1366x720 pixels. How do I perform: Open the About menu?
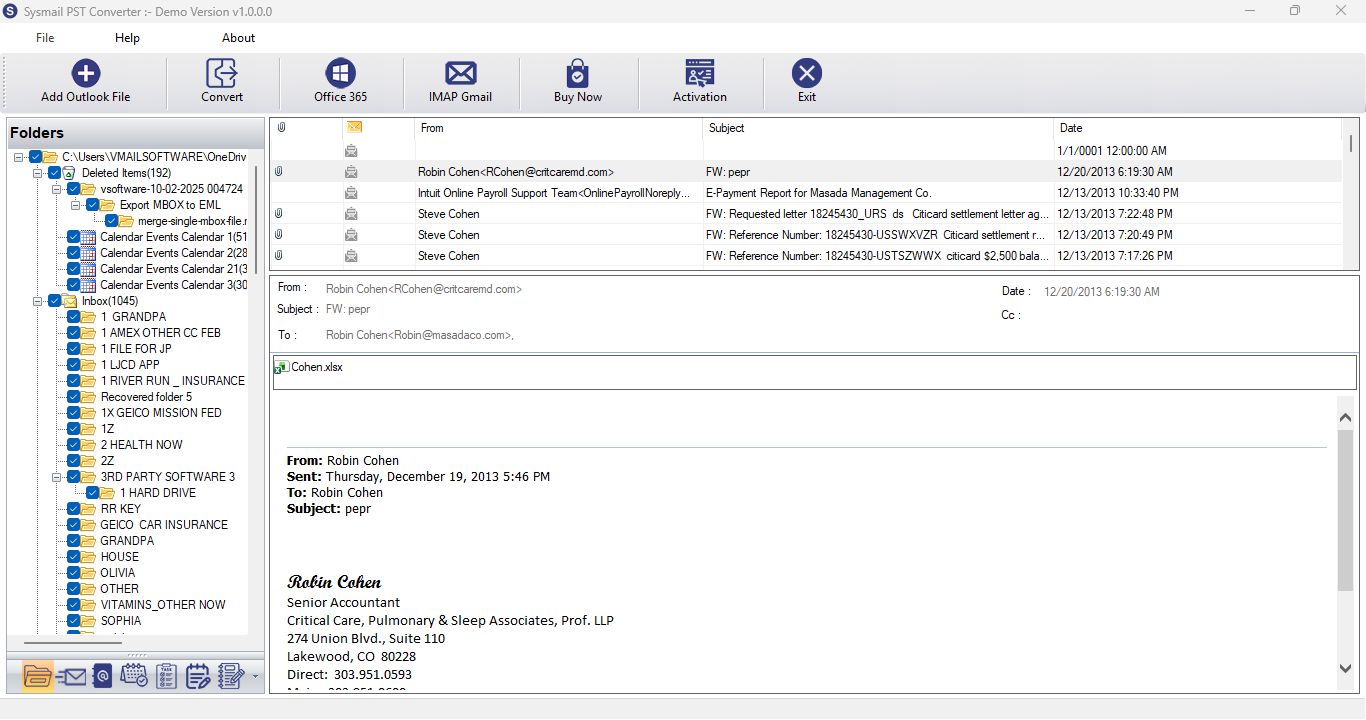pyautogui.click(x=238, y=38)
